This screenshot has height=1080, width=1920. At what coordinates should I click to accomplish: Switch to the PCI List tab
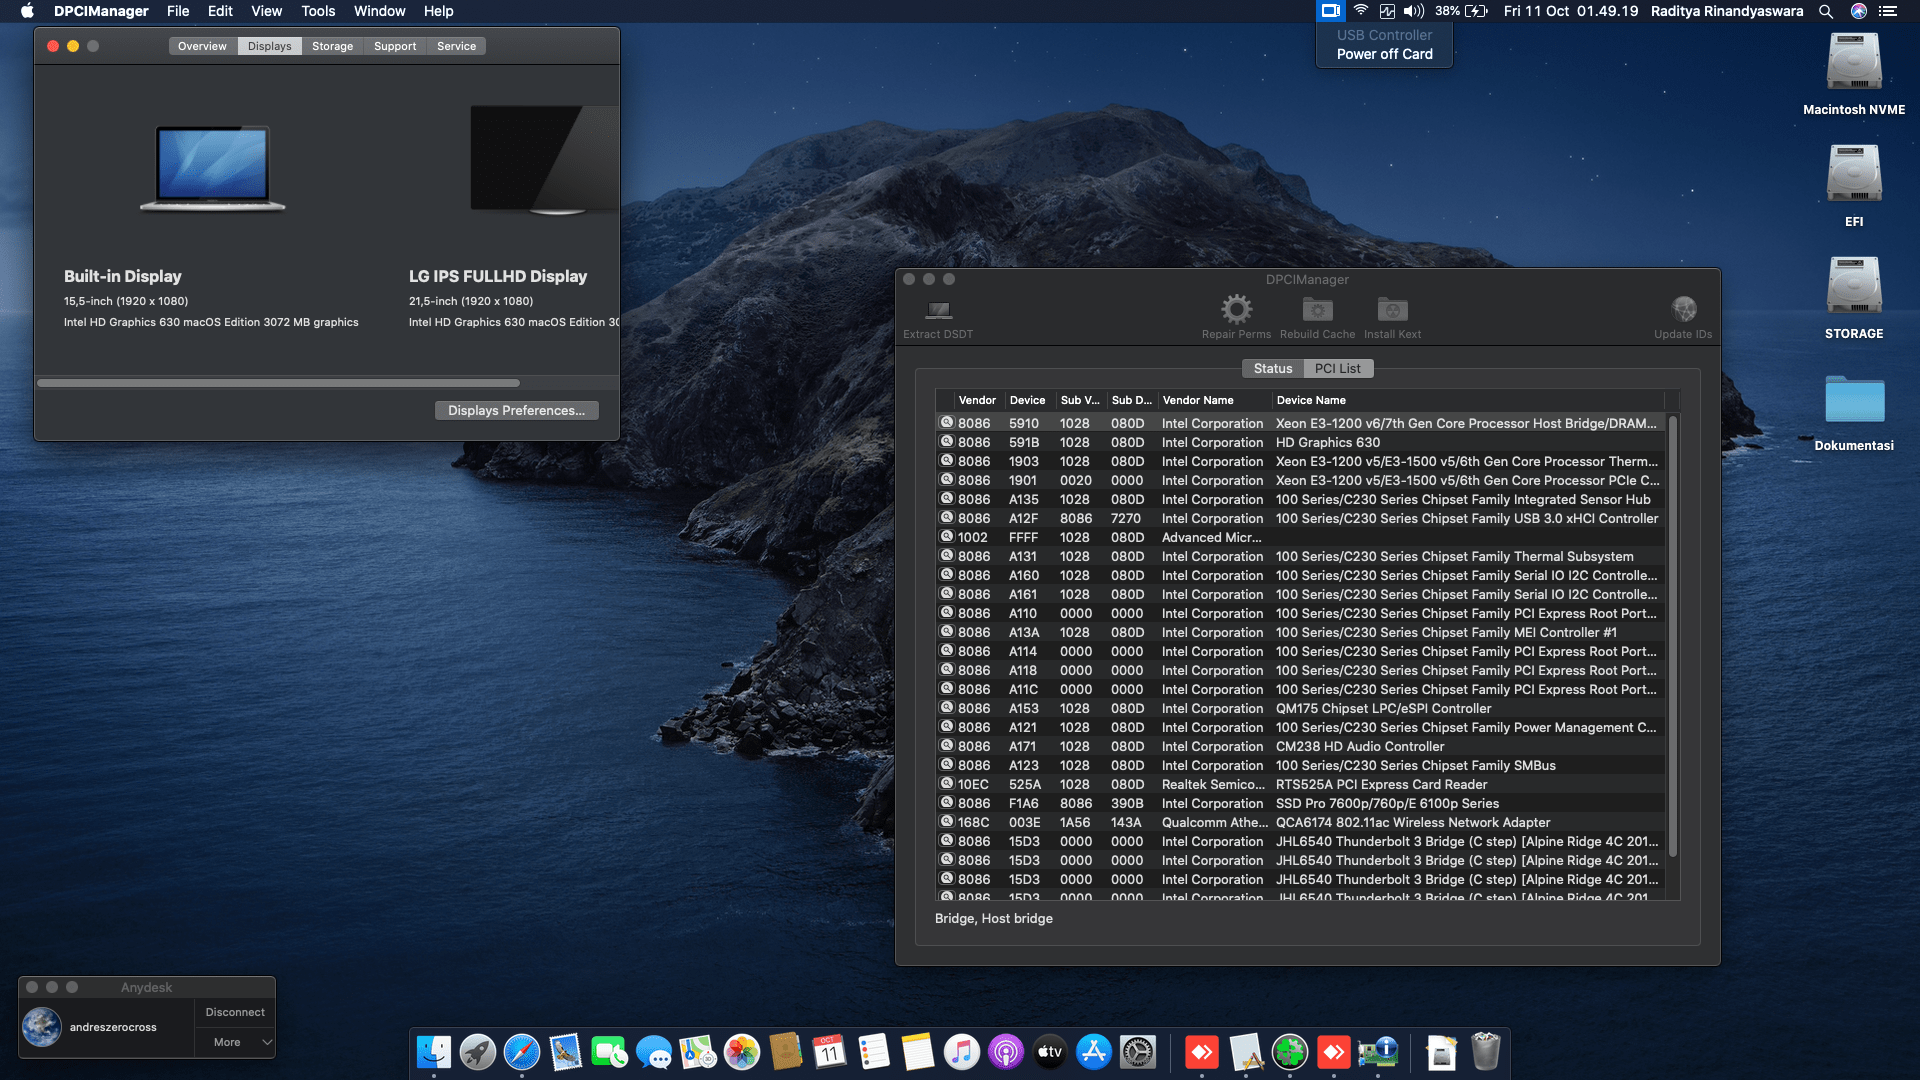coord(1337,368)
